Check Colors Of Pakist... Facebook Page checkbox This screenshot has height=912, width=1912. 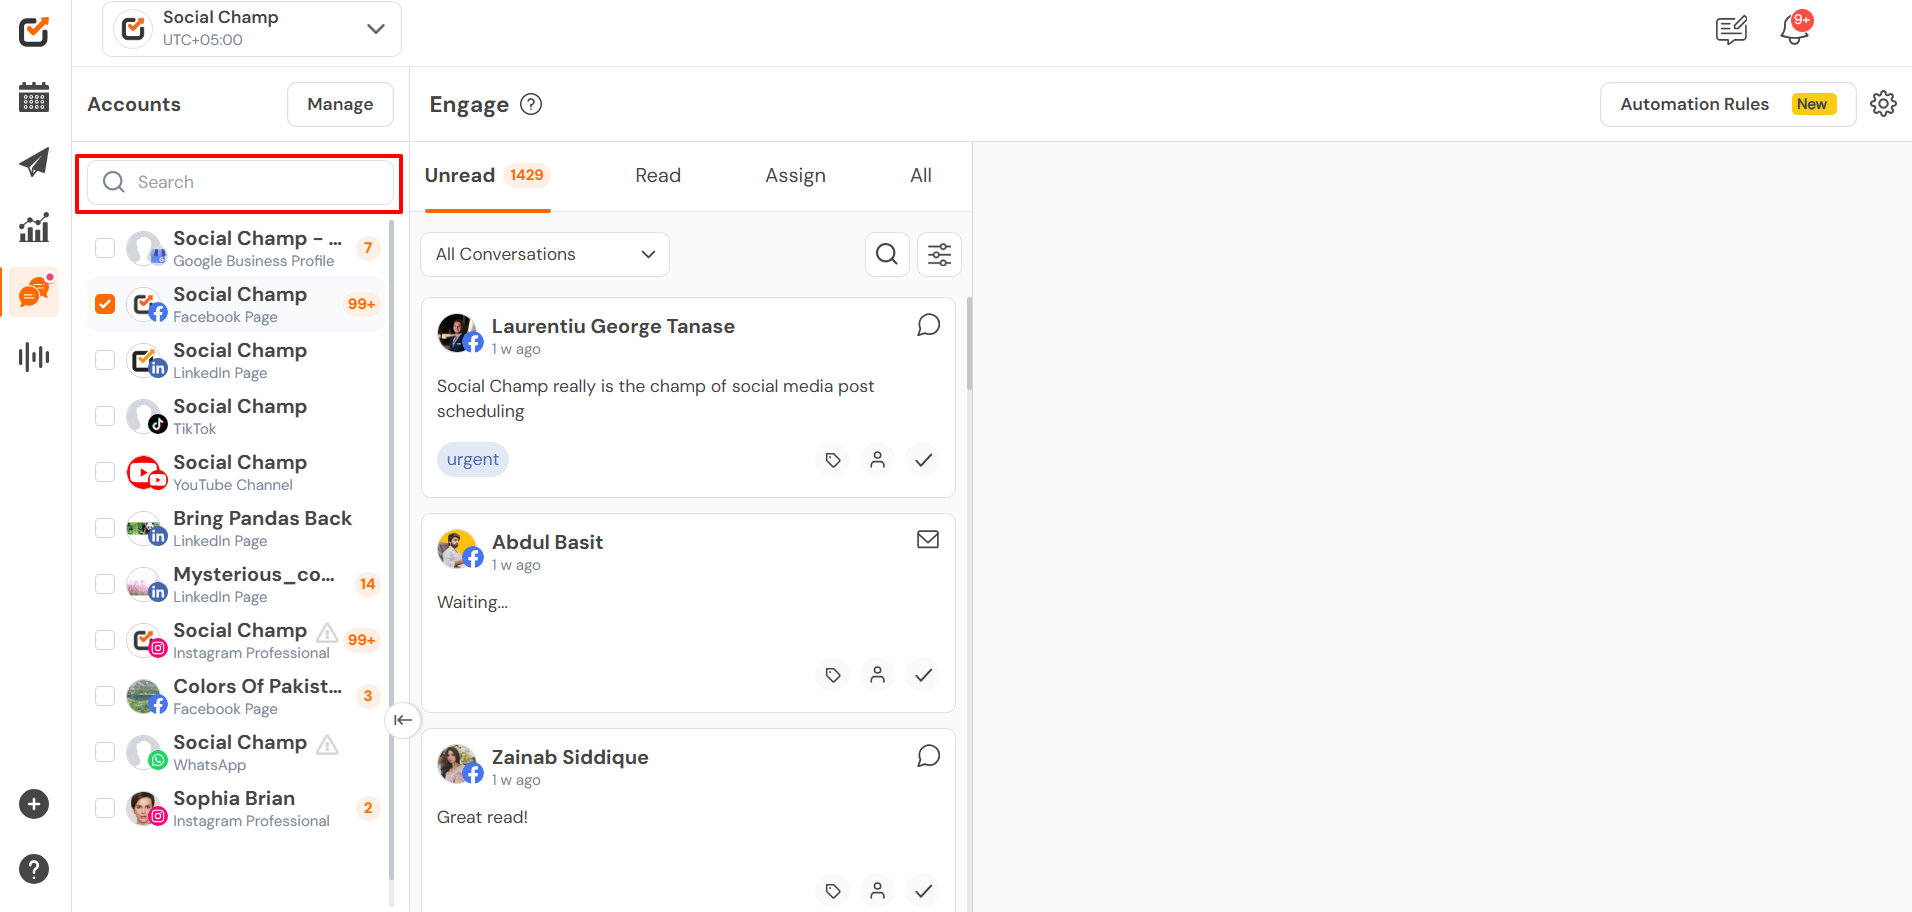point(105,696)
